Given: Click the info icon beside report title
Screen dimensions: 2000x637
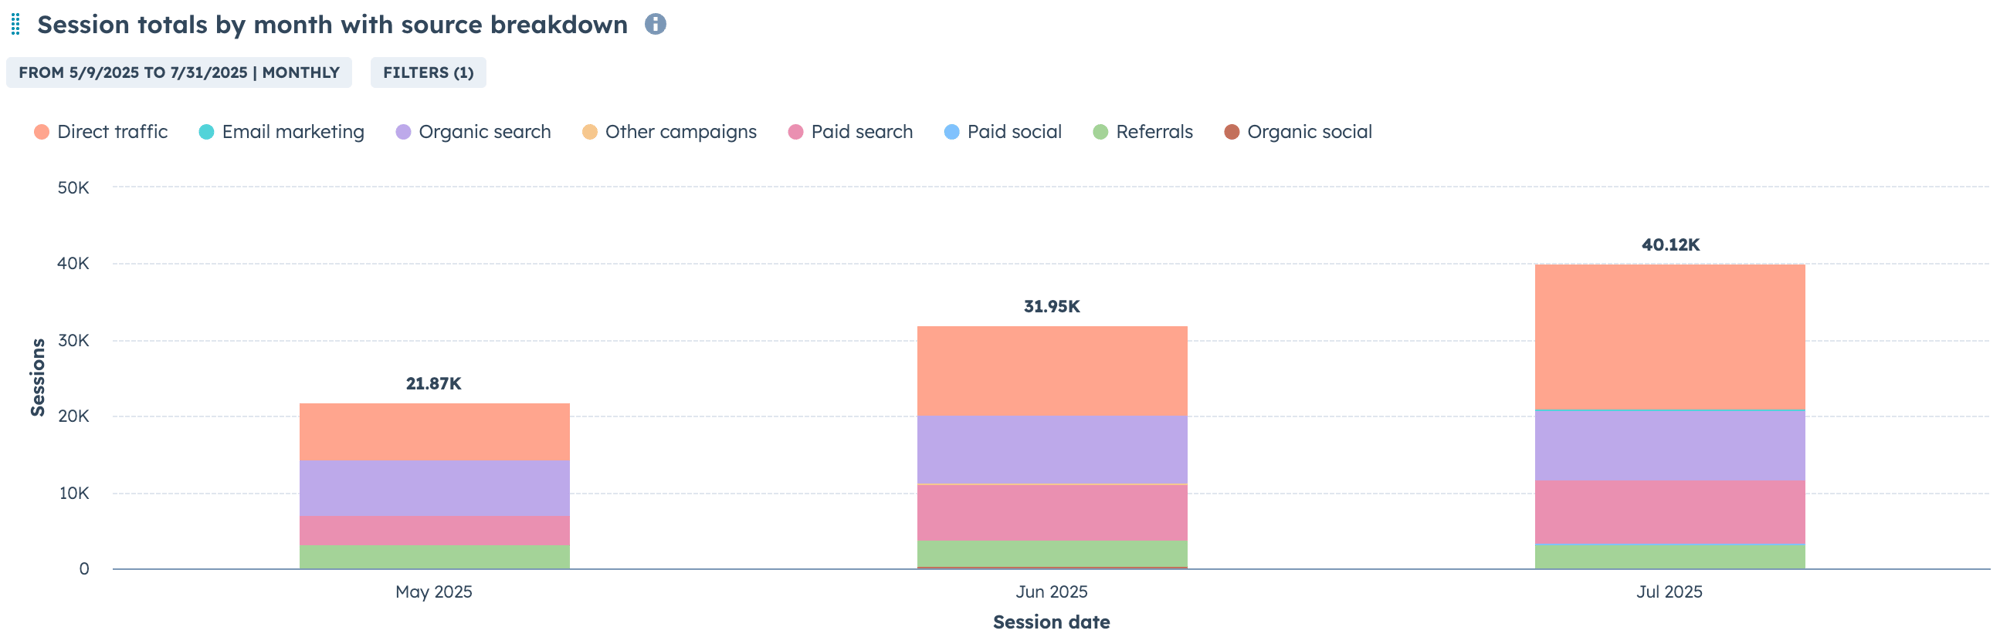Looking at the screenshot, I should click(655, 24).
